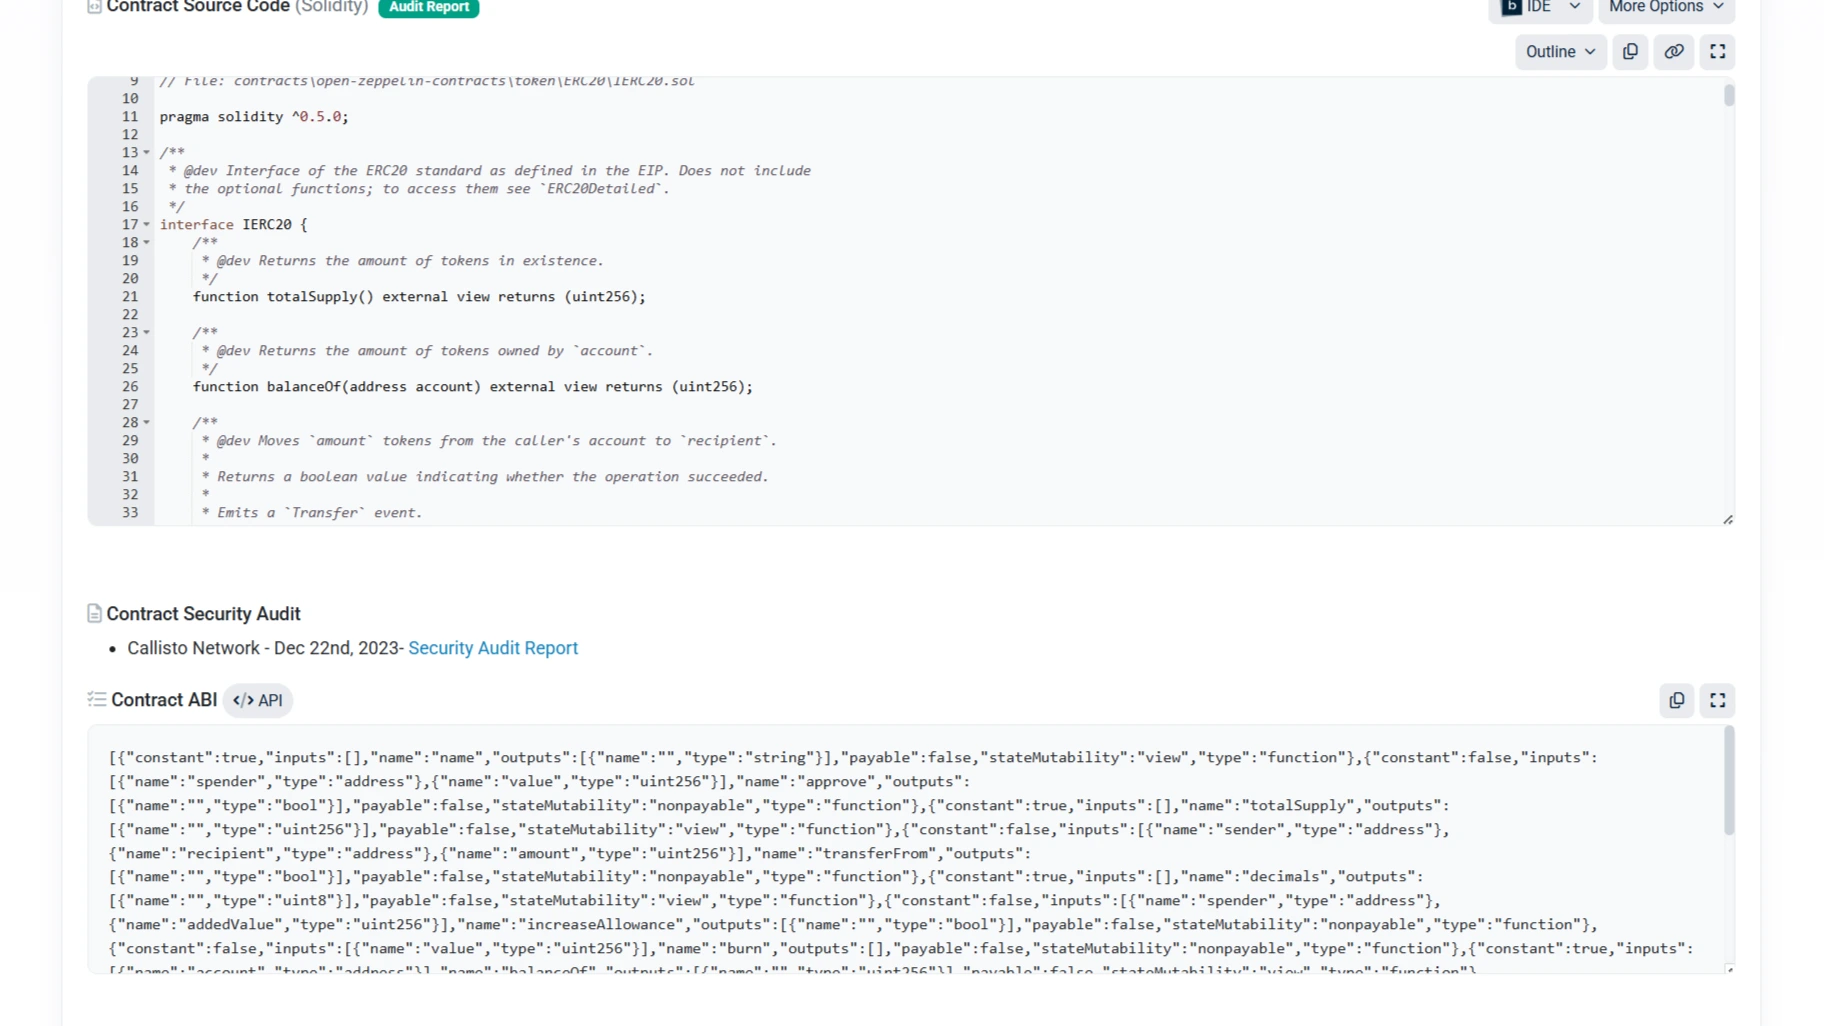Click the code viewer resize handle

tap(1727, 517)
